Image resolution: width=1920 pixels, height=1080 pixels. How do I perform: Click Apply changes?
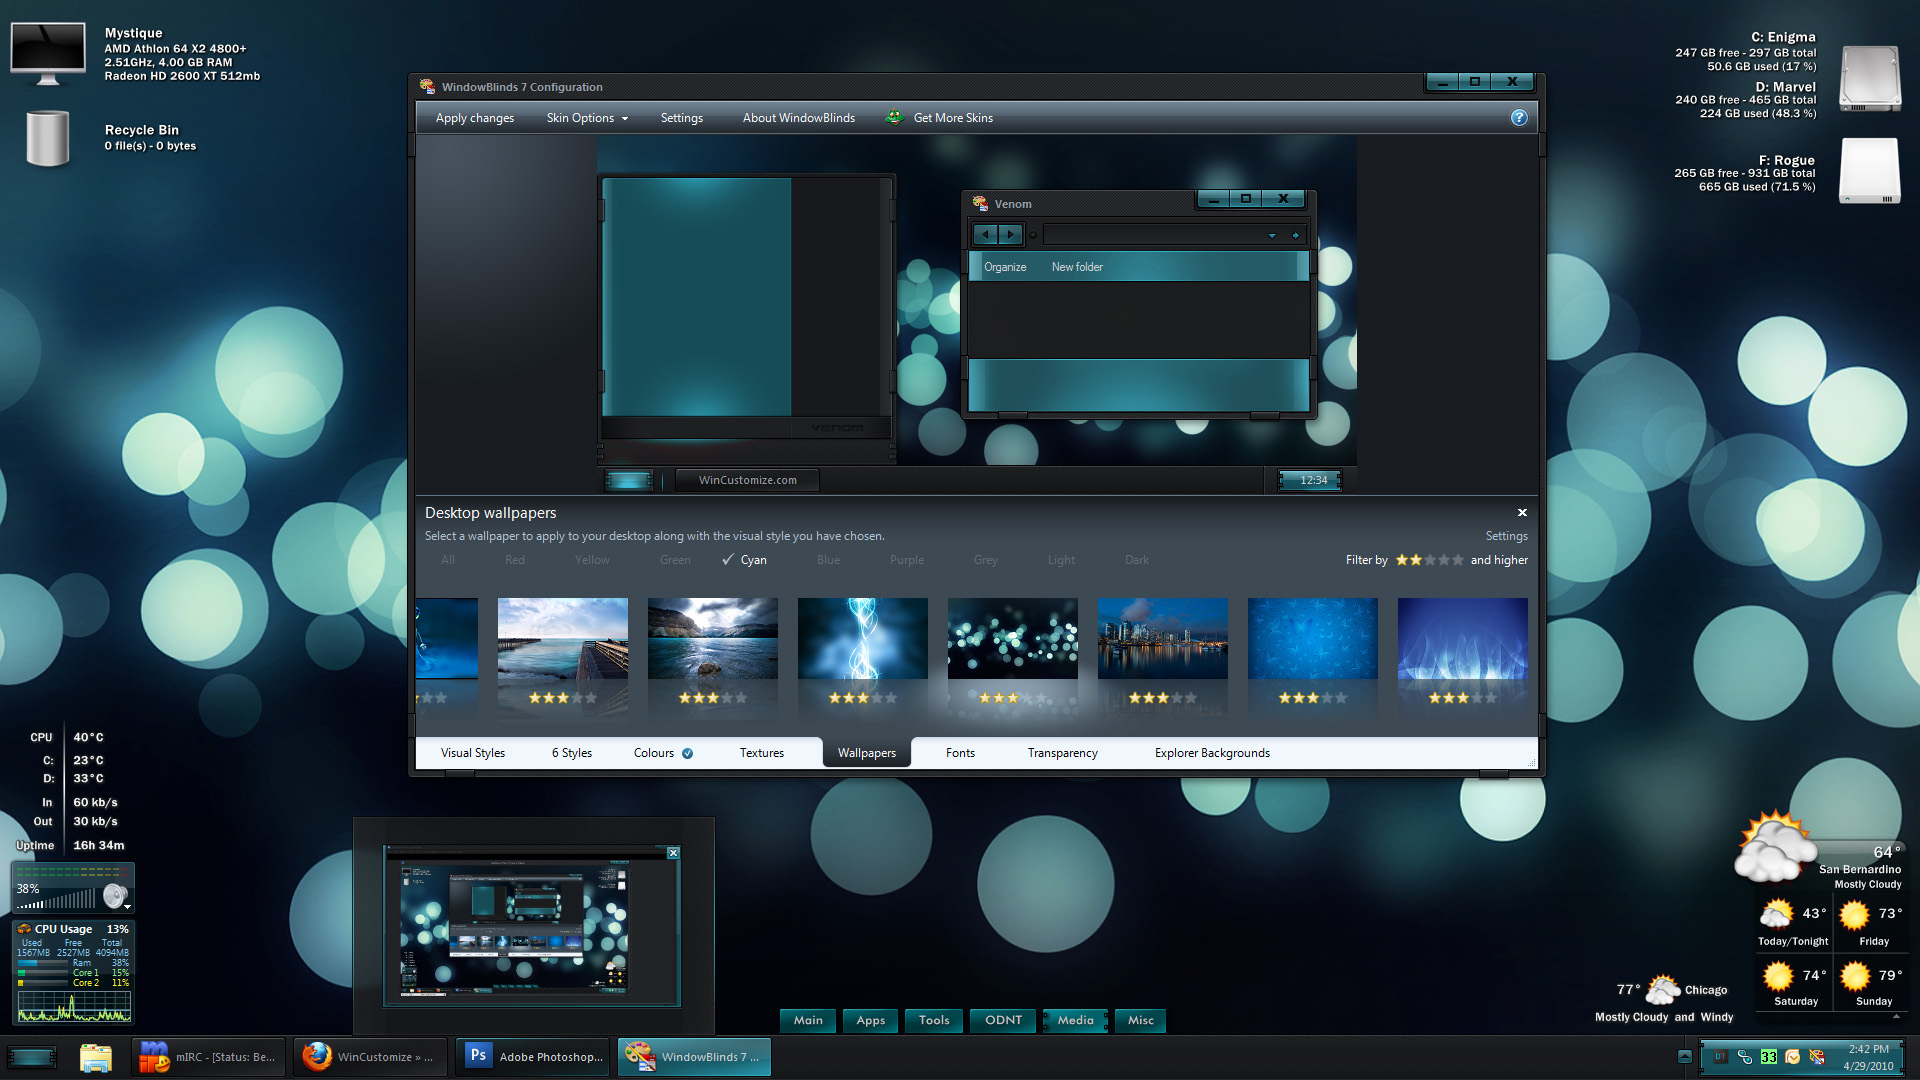point(475,118)
